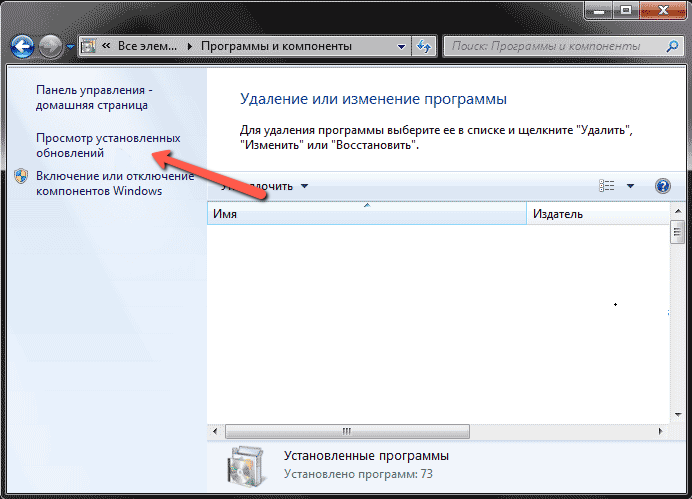Screen dimensions: 692x499
Task: Minimize the Programs and Components window
Action: tap(599, 10)
